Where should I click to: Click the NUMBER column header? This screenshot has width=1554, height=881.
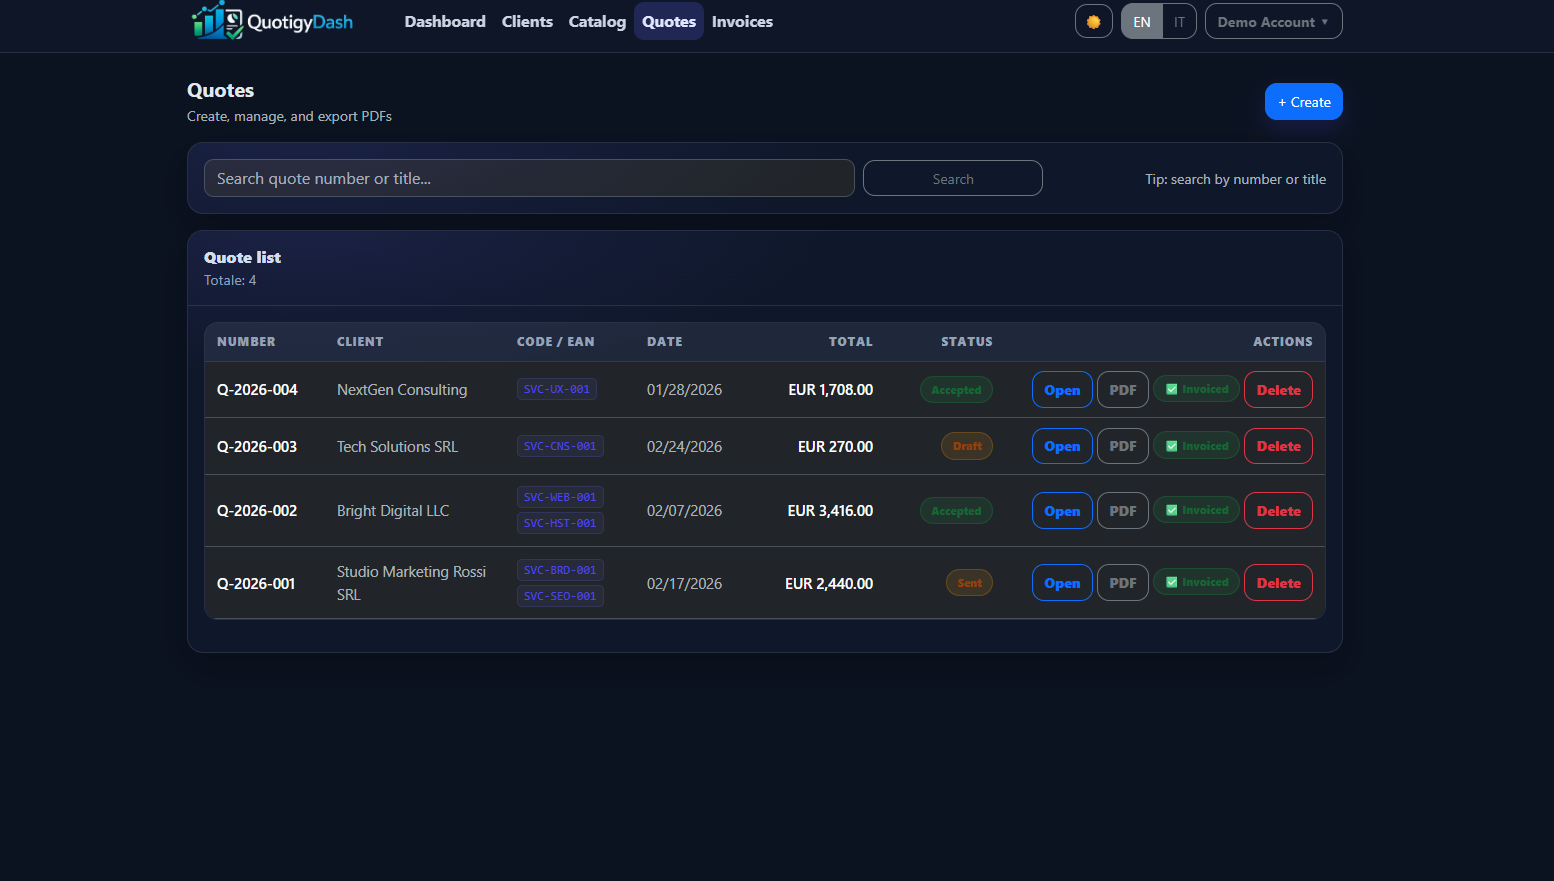[246, 342]
